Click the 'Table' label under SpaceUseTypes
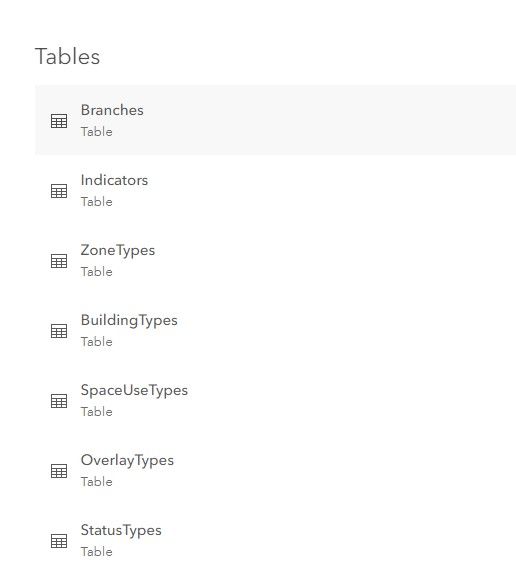Image resolution: width=516 pixels, height=576 pixels. click(97, 411)
